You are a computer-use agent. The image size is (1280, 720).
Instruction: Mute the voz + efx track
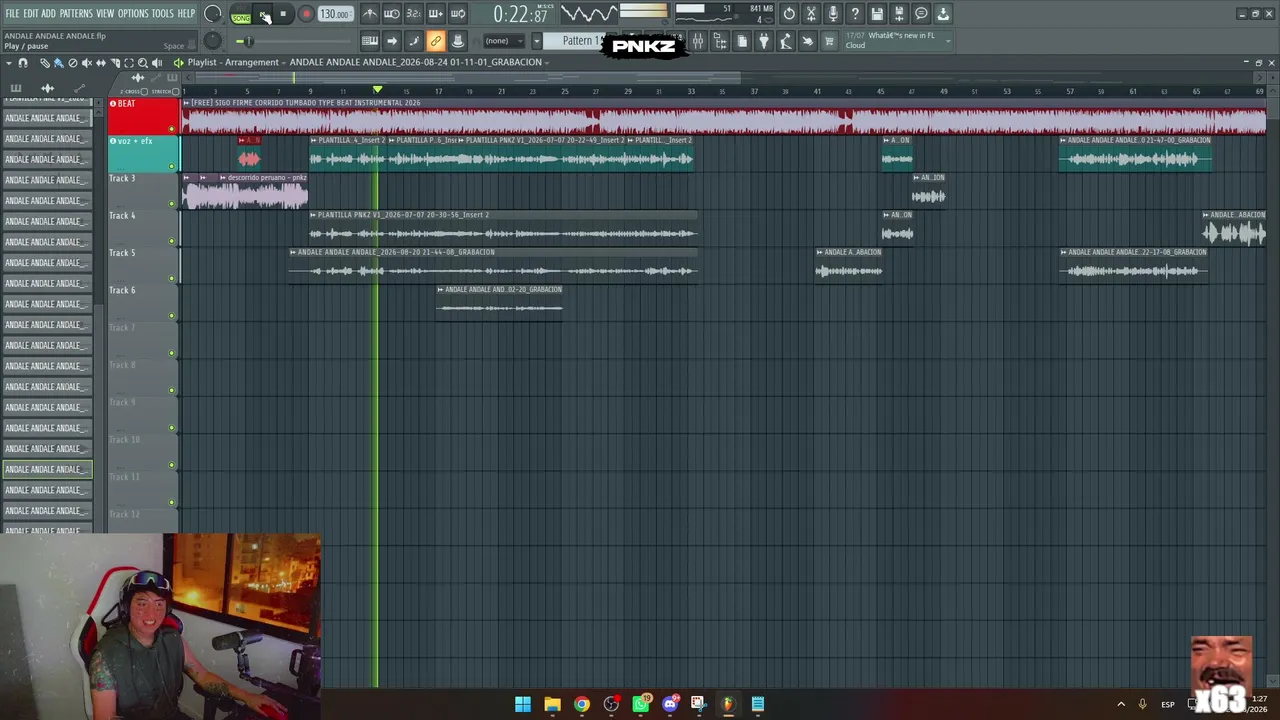tap(172, 166)
